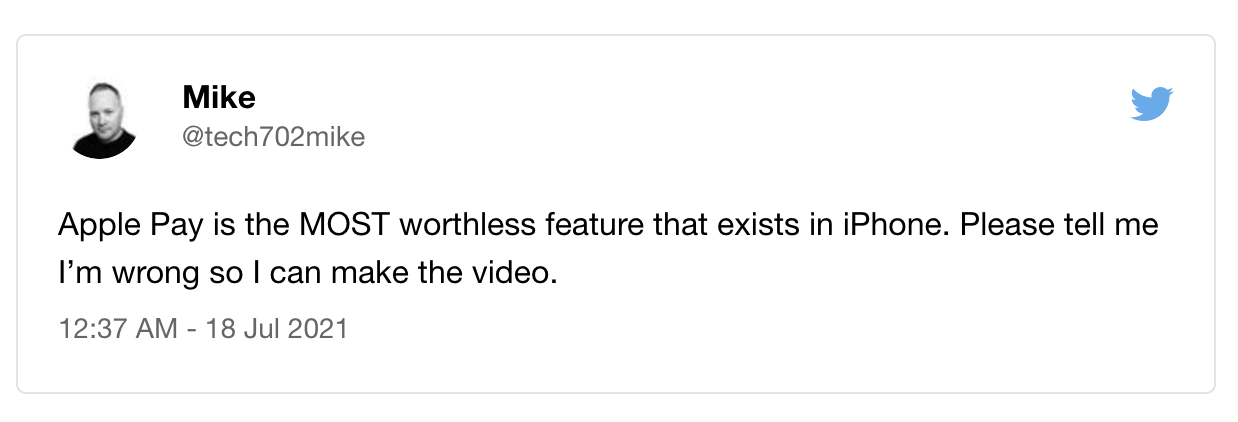This screenshot has height=422, width=1238.
Task: Open Mike's profile photo
Action: [105, 120]
